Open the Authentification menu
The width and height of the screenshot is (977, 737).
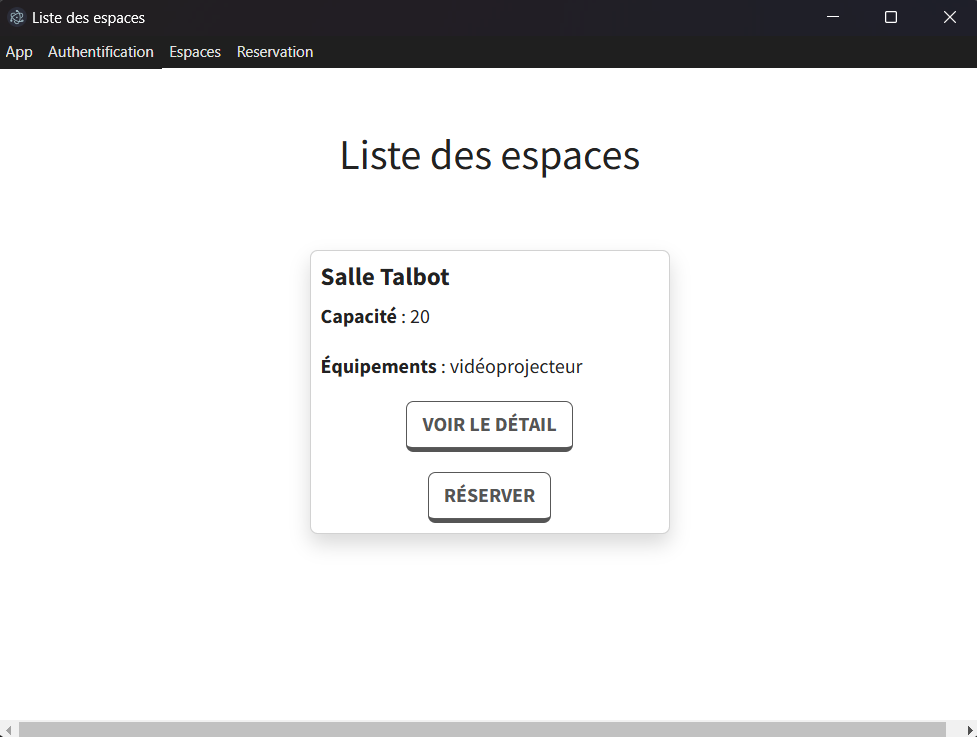[101, 52]
